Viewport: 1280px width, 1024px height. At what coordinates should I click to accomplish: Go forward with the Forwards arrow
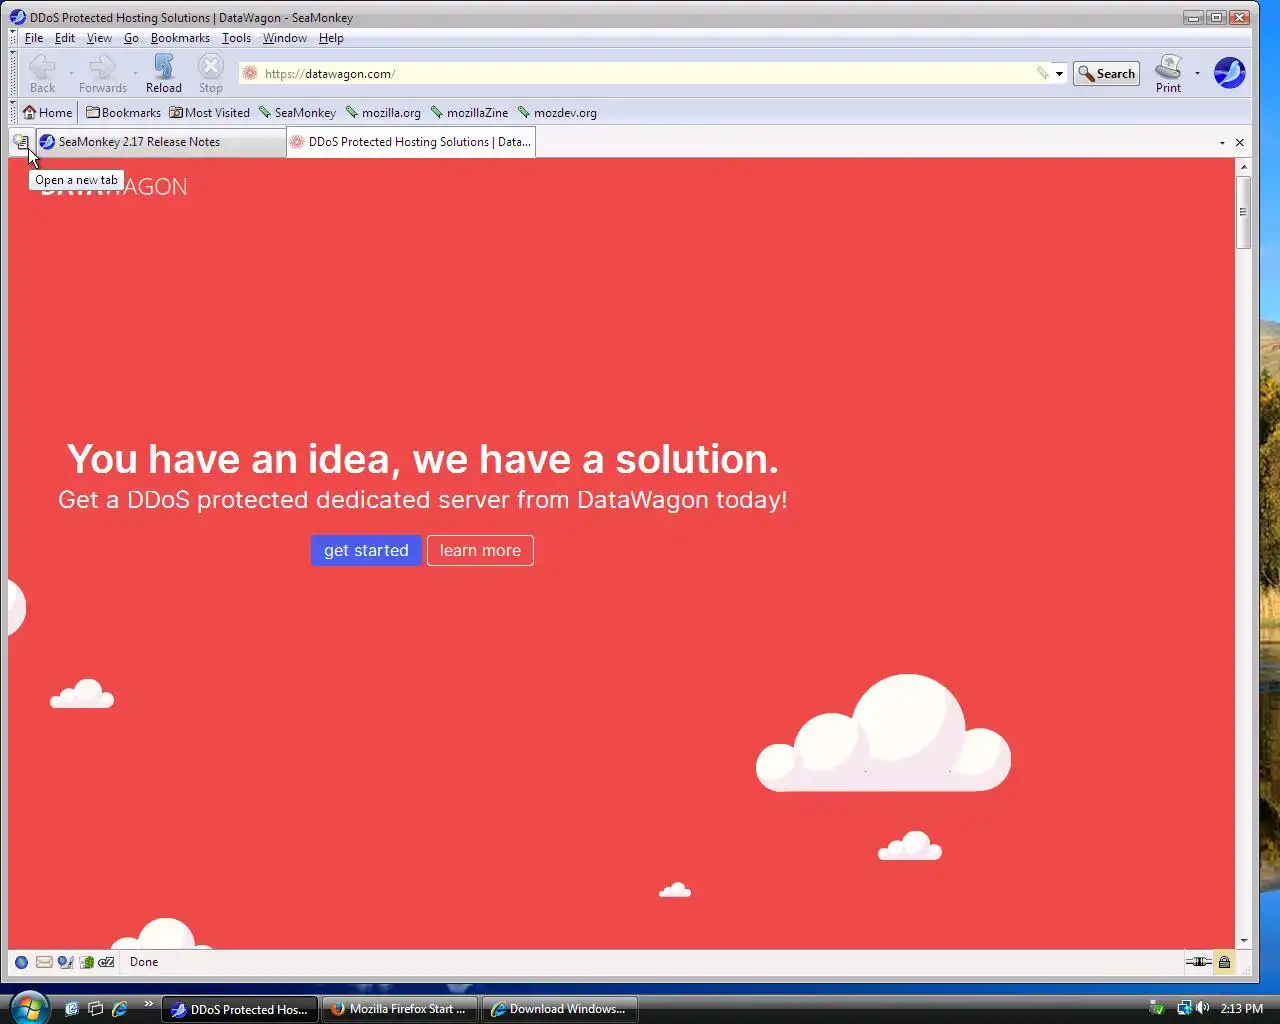click(x=102, y=73)
